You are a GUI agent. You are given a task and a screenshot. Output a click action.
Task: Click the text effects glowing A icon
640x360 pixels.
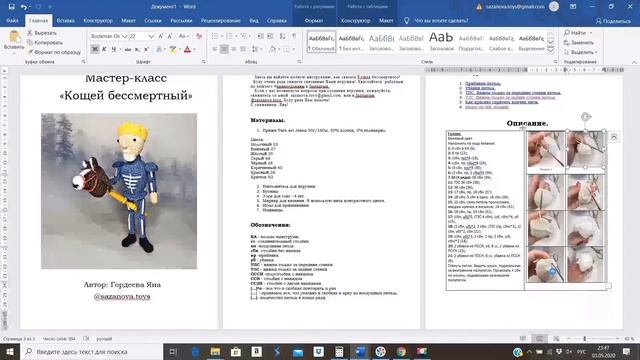pos(159,49)
